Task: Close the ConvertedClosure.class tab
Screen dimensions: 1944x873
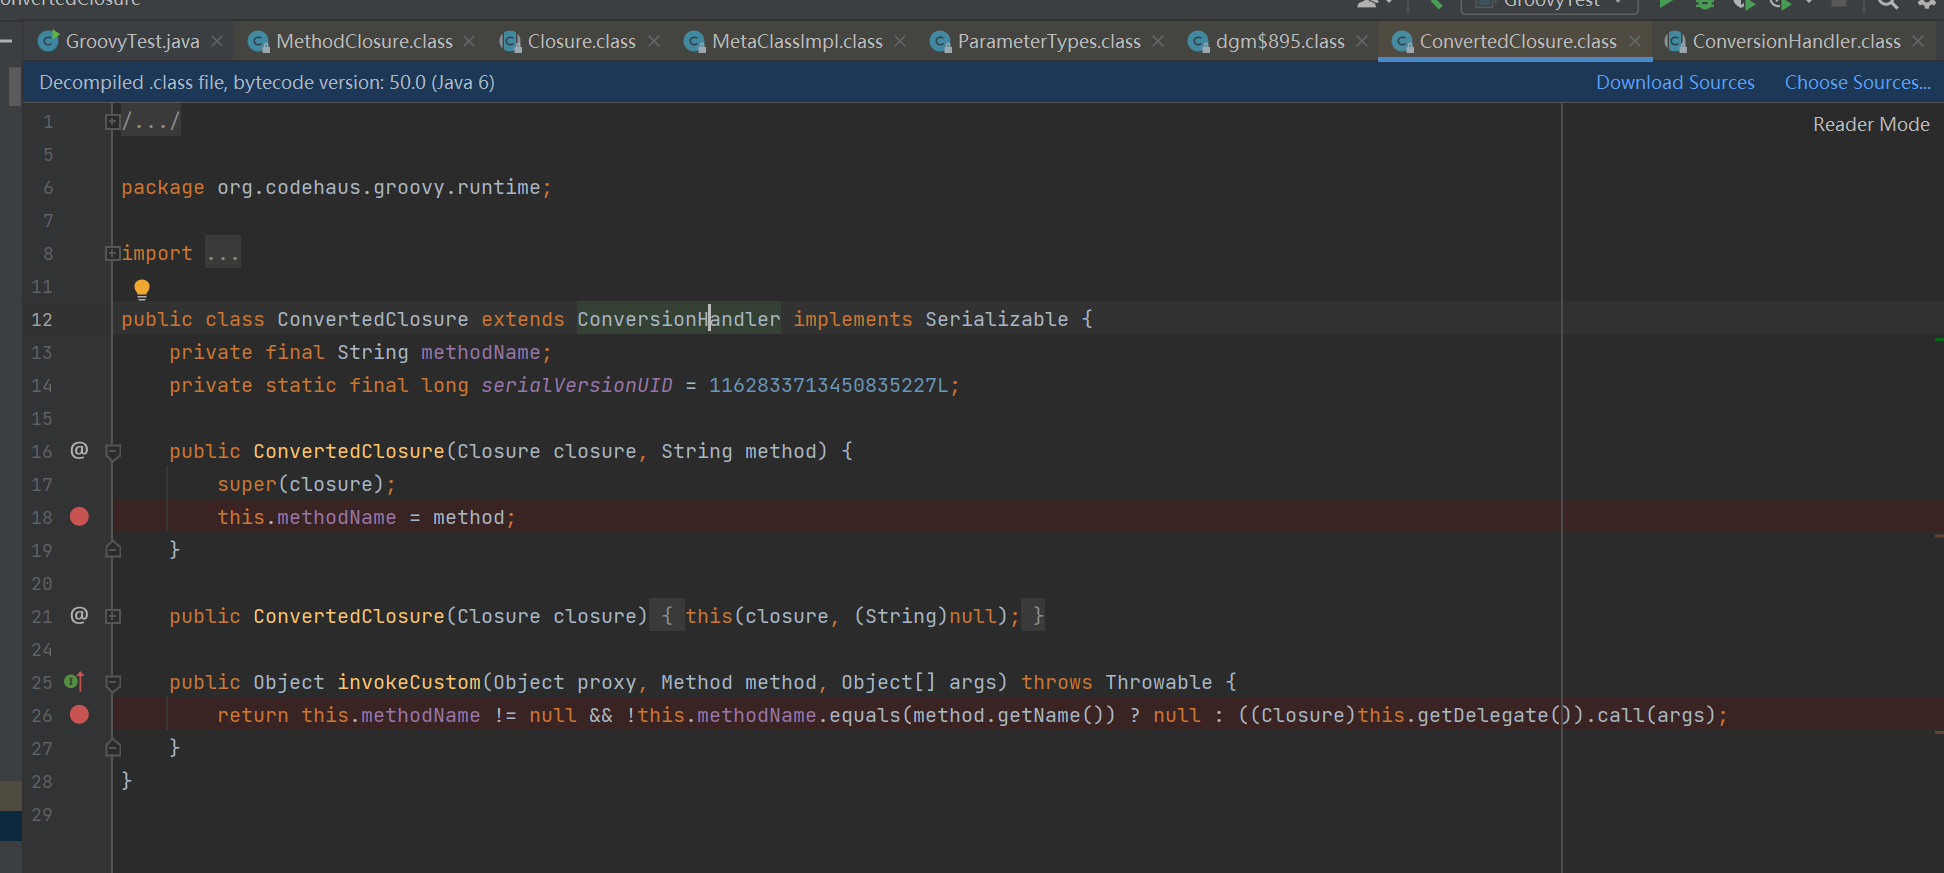Action: [1635, 41]
